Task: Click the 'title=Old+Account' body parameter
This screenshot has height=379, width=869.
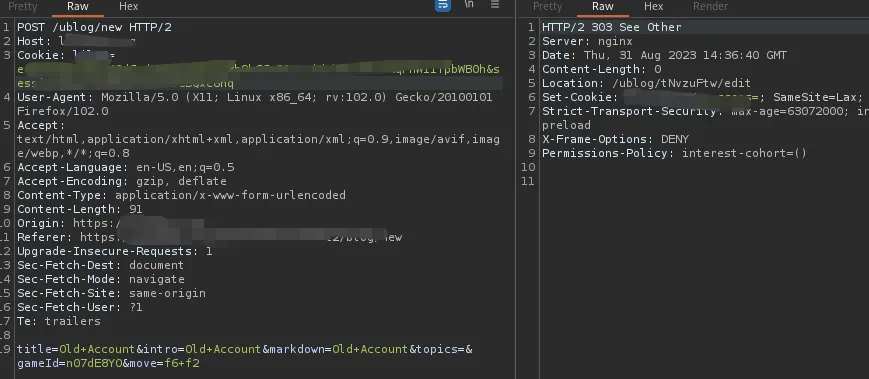Action: pyautogui.click(x=76, y=349)
